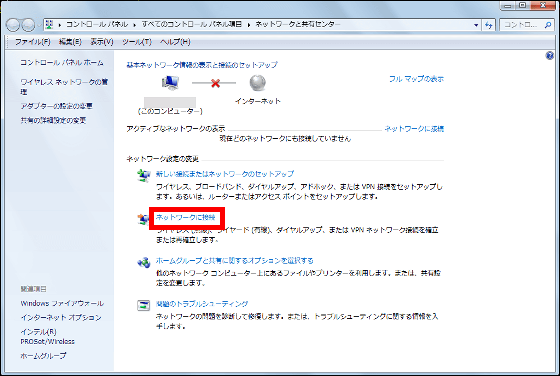The image size is (560, 376).
Task: Open the ヘルプ(H) menu
Action: tap(175, 42)
